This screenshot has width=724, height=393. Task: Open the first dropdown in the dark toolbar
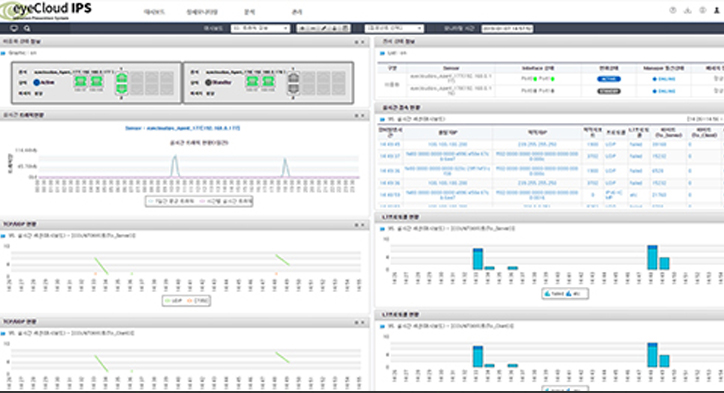(260, 28)
